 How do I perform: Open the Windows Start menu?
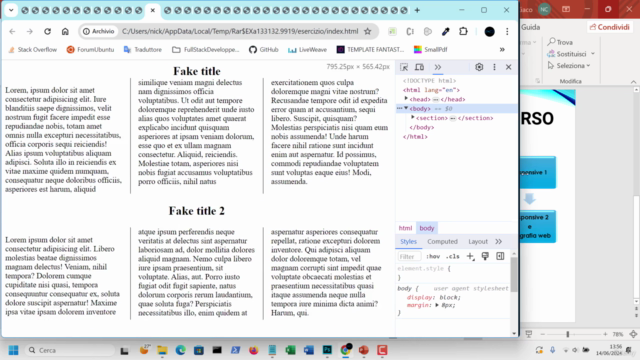pyautogui.click(x=13, y=350)
